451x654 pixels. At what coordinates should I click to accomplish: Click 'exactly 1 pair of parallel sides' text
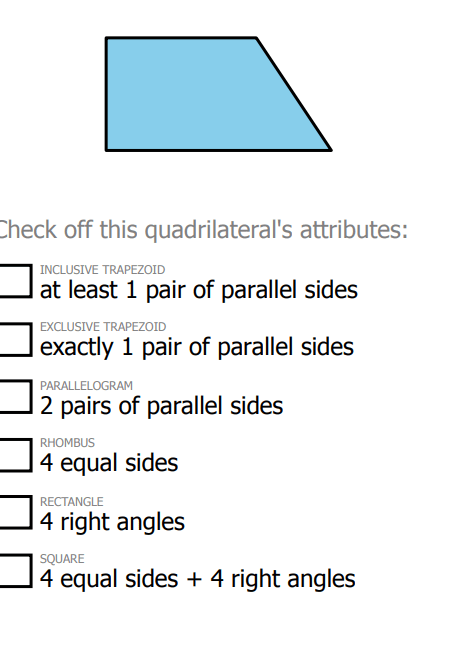click(x=197, y=347)
